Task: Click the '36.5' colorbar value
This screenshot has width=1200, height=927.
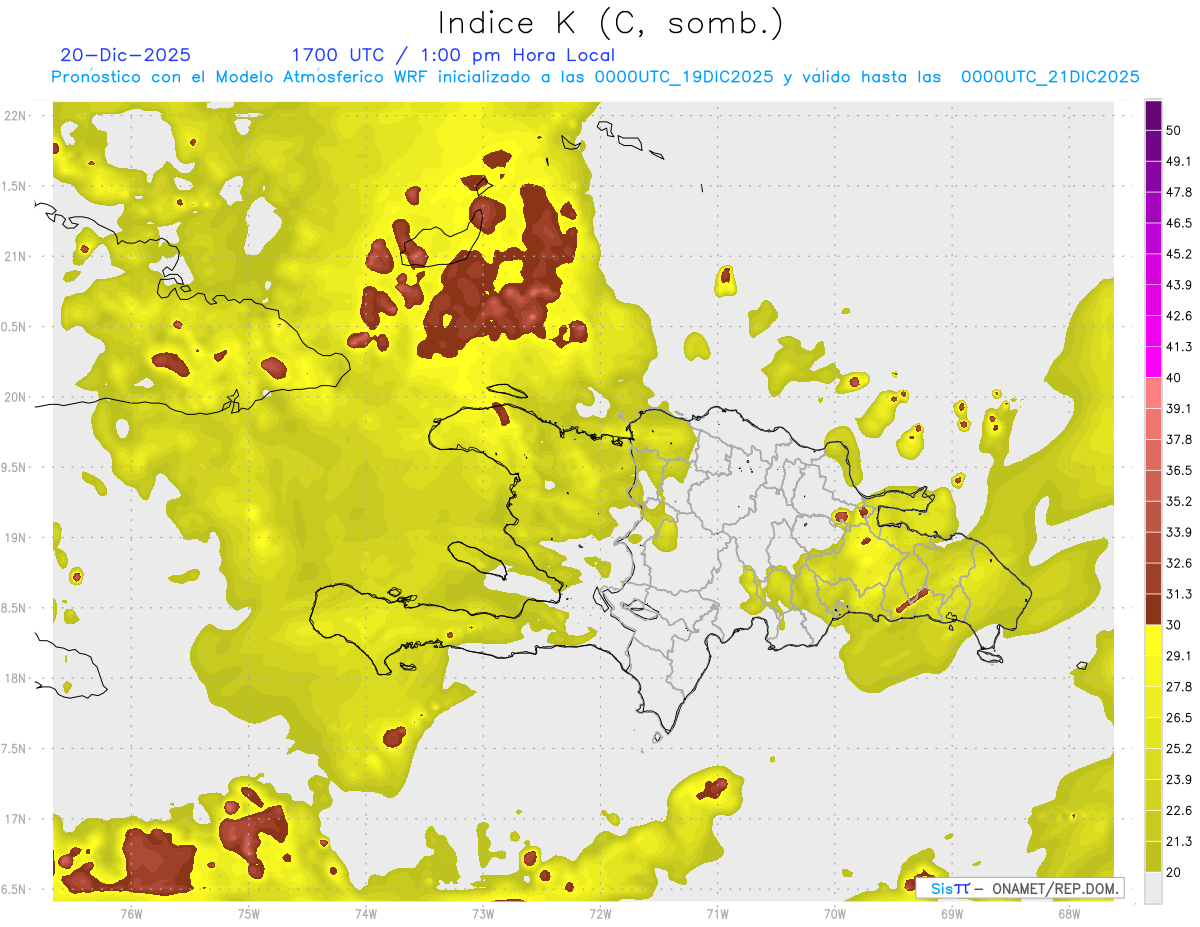Action: click(x=1179, y=470)
